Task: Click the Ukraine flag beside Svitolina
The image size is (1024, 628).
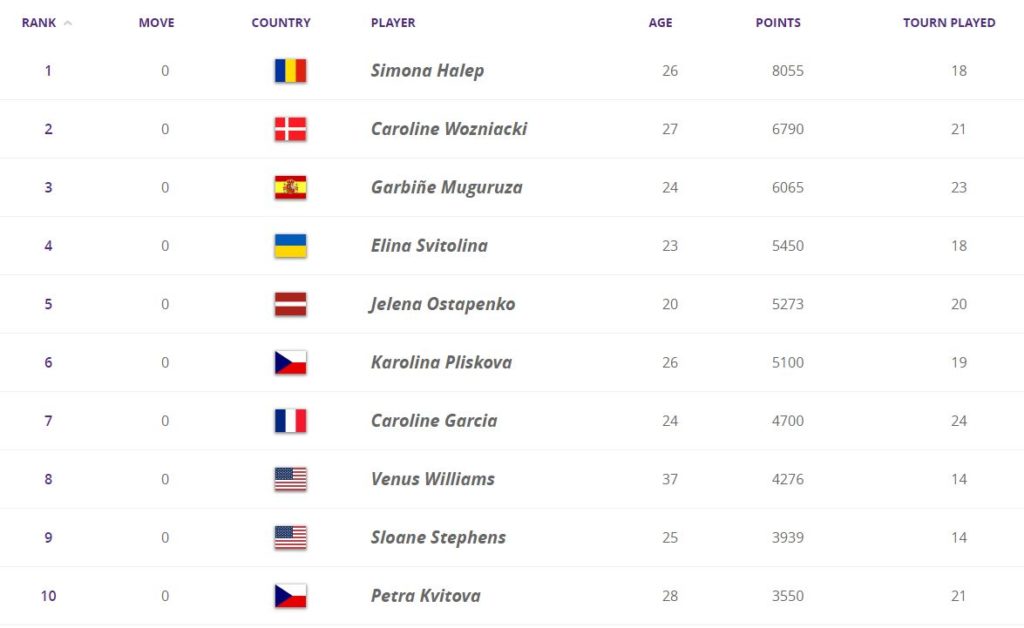Action: pyautogui.click(x=291, y=246)
